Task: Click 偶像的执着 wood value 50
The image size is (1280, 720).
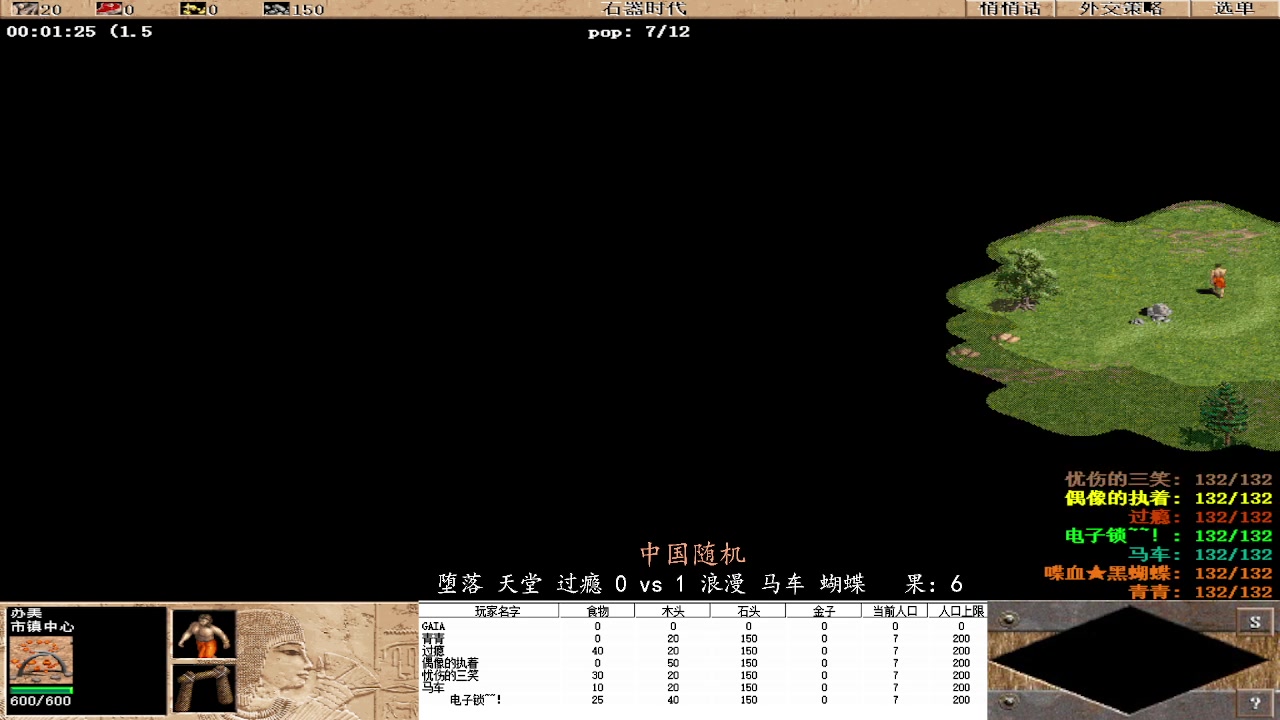Action: [673, 663]
